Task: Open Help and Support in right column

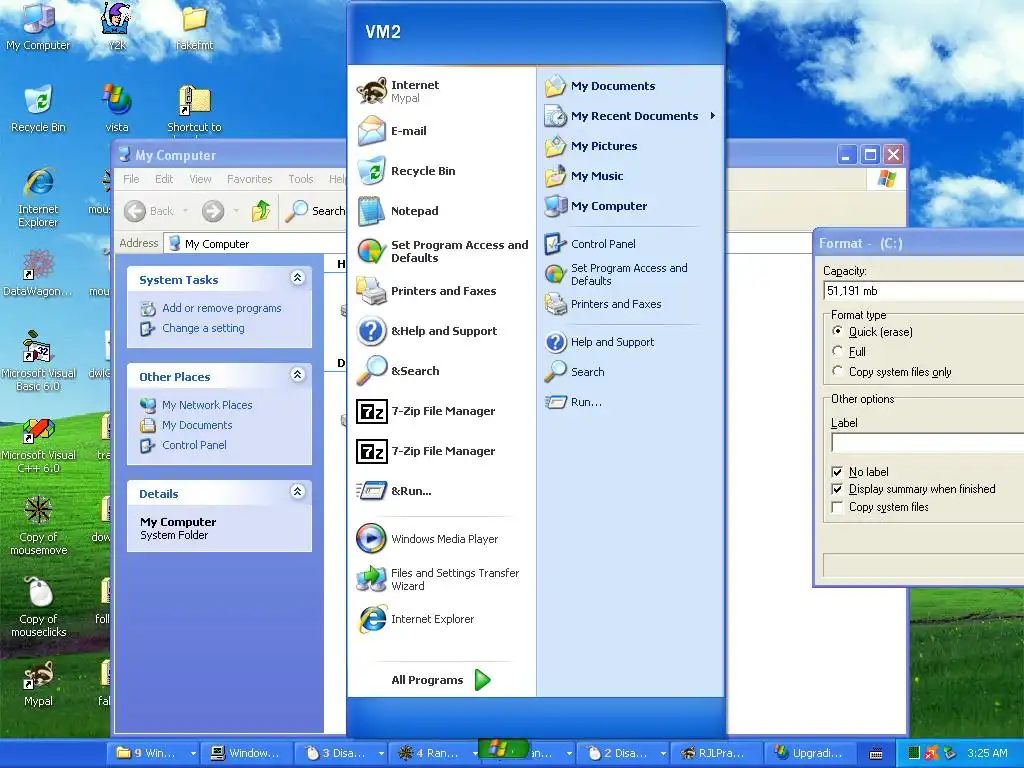Action: tap(630, 342)
